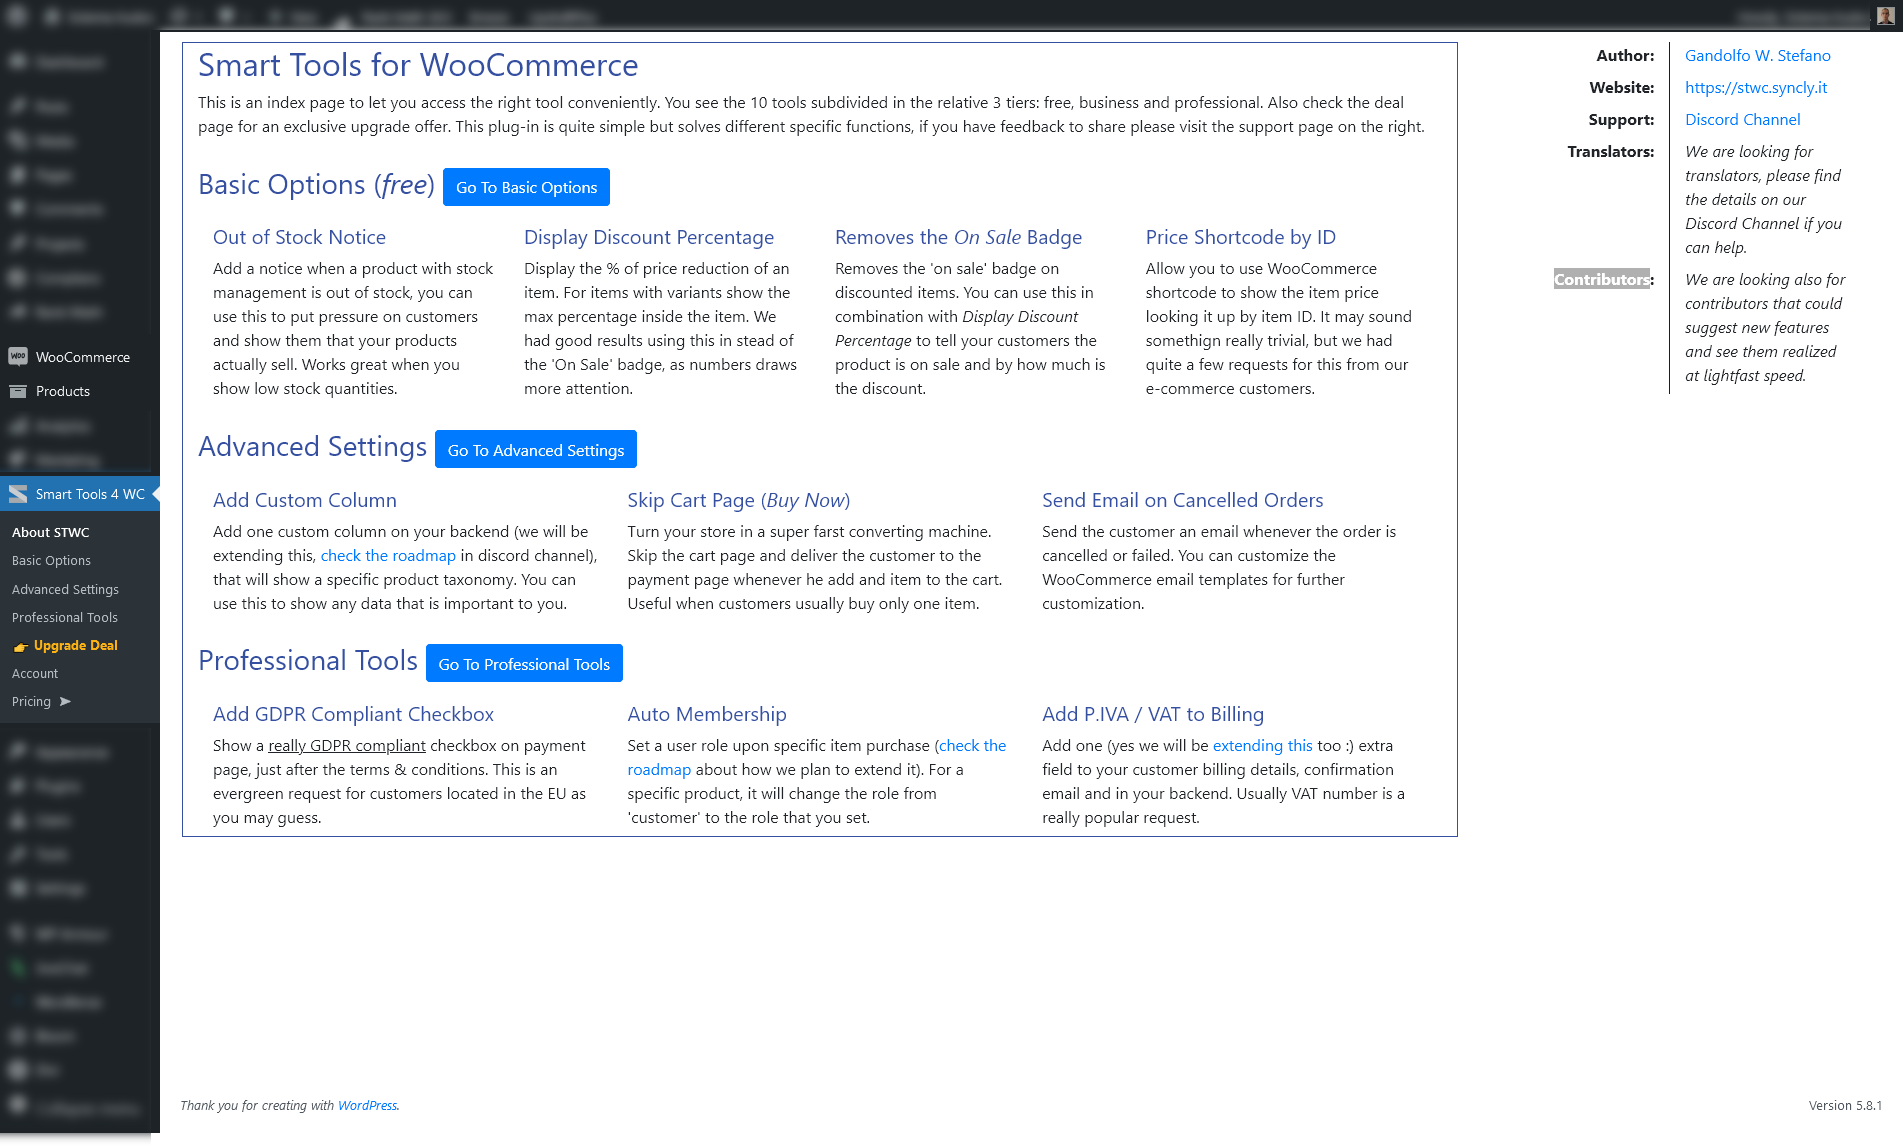Image resolution: width=1903 pixels, height=1146 pixels.
Task: Open author link Gandolfo W. Stefano
Action: (1758, 56)
